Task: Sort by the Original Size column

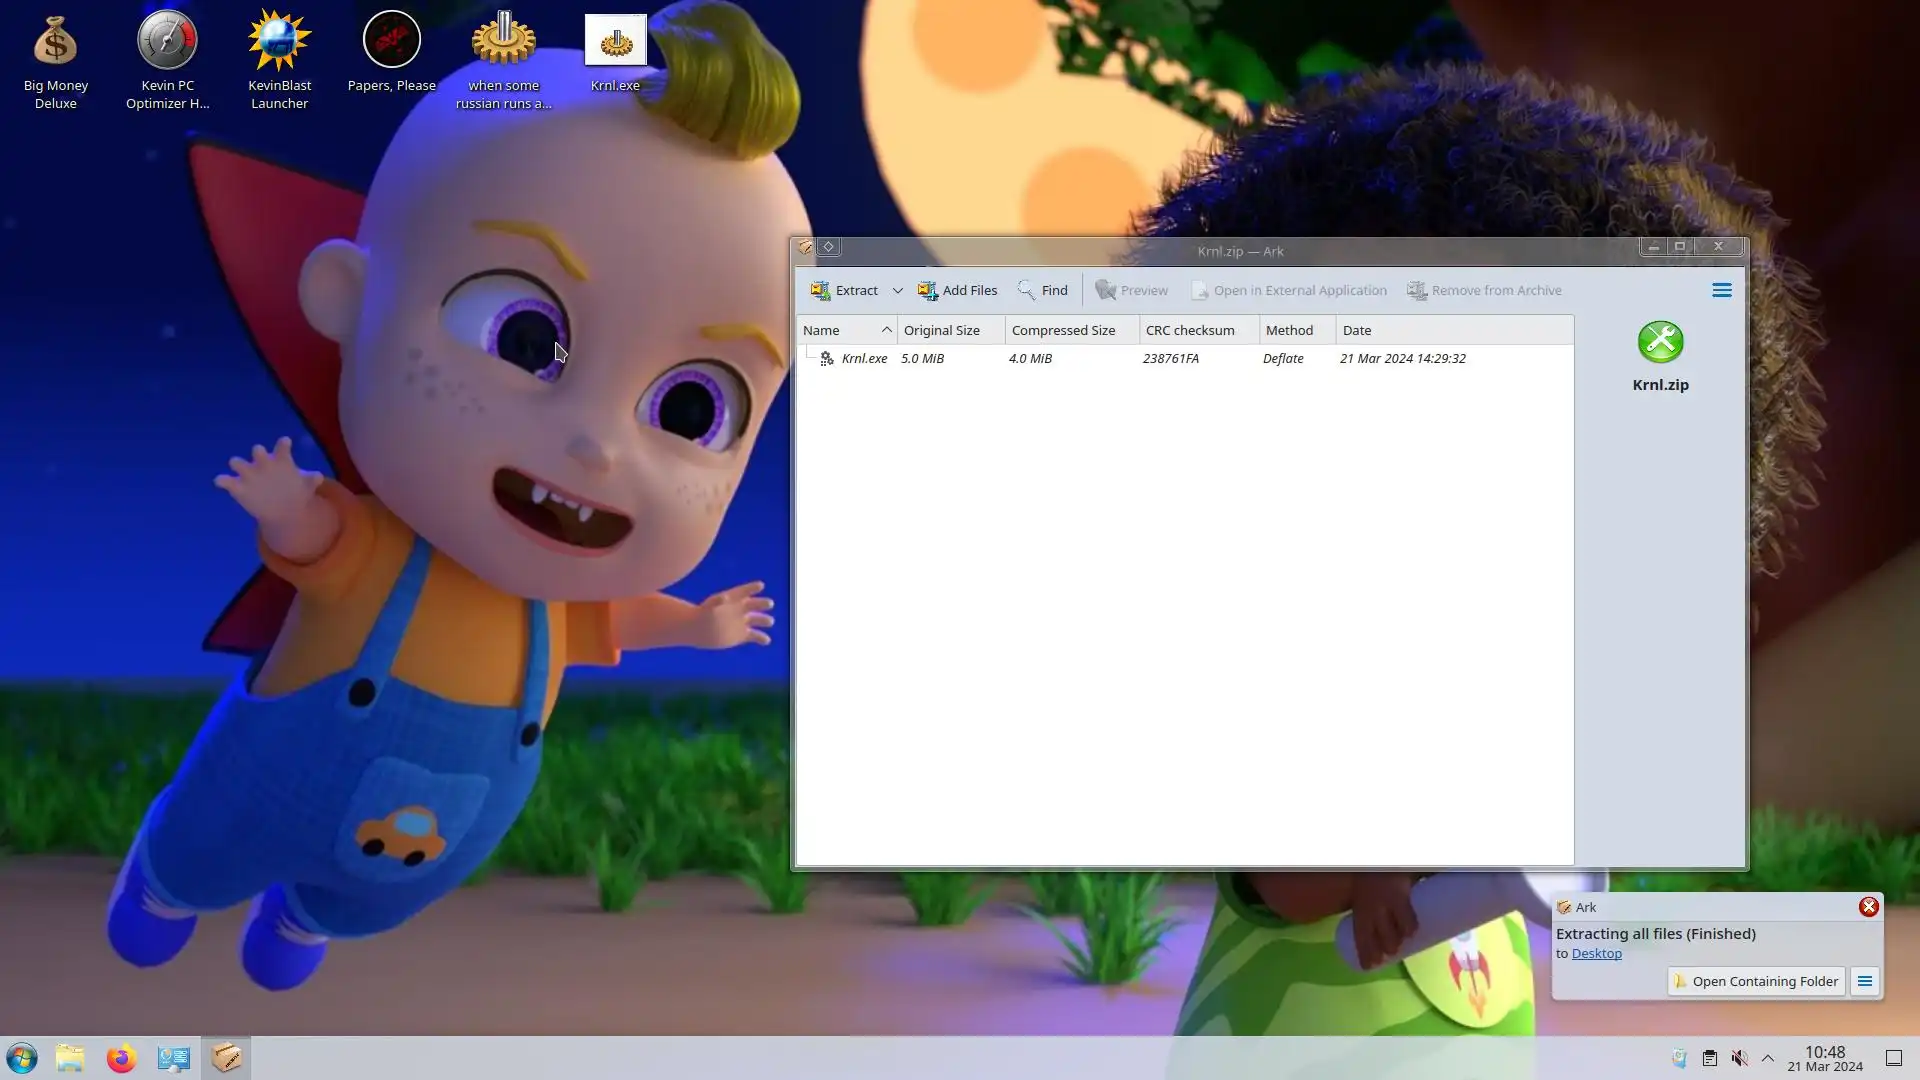Action: pos(941,330)
